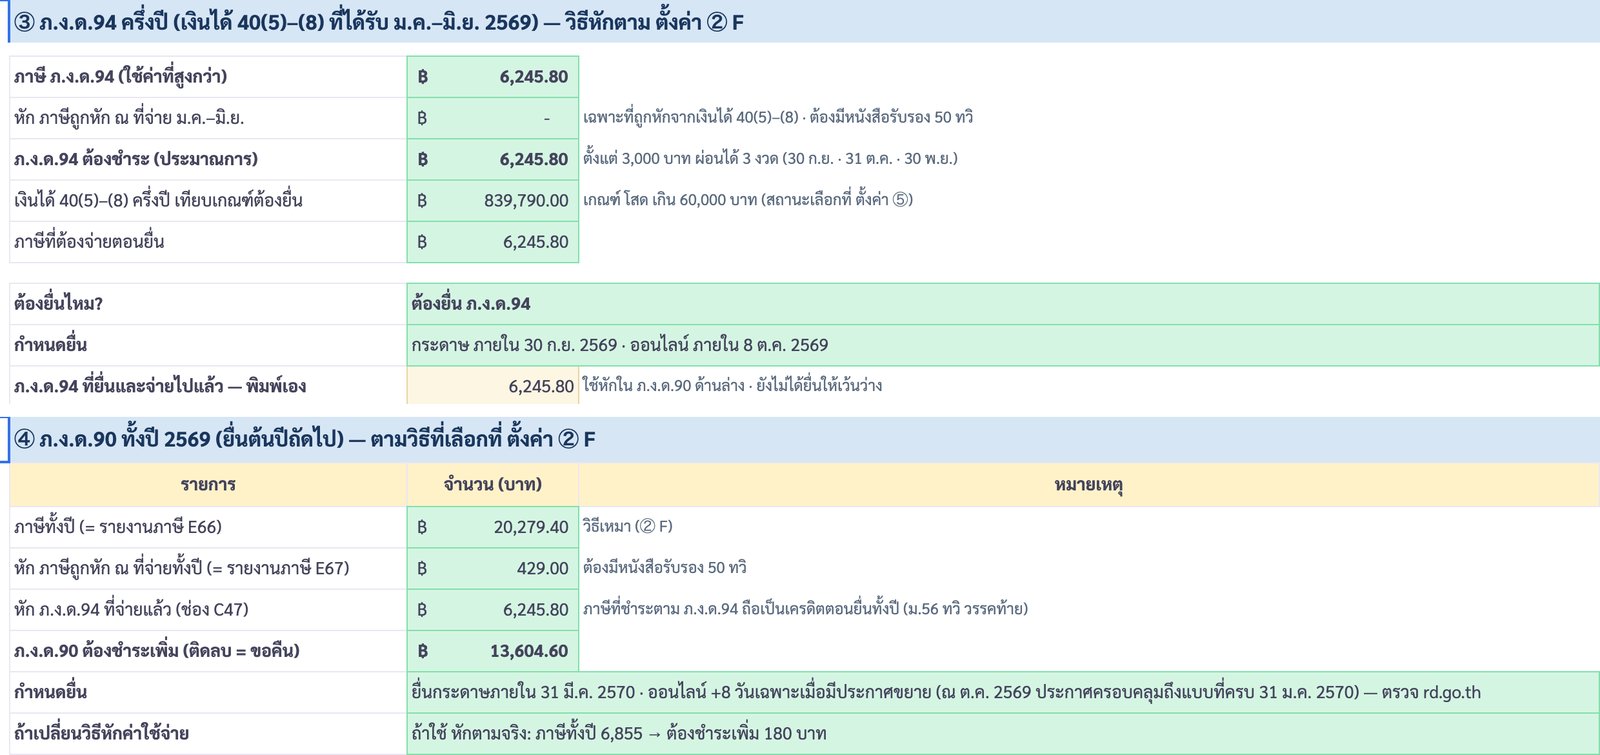Image resolution: width=1600 pixels, height=755 pixels.
Task: Click the ถ้าใช้ หักตามจริง: ภาษีทั้งปี 6,855 cell
Action: click(x=1003, y=733)
